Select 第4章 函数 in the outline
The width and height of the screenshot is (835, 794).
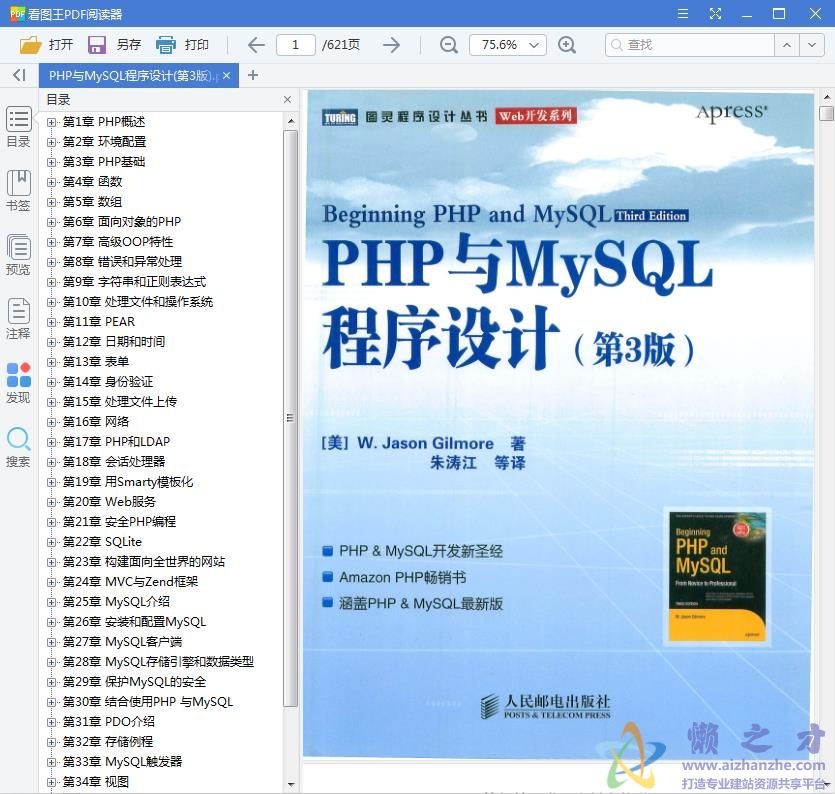pos(93,182)
